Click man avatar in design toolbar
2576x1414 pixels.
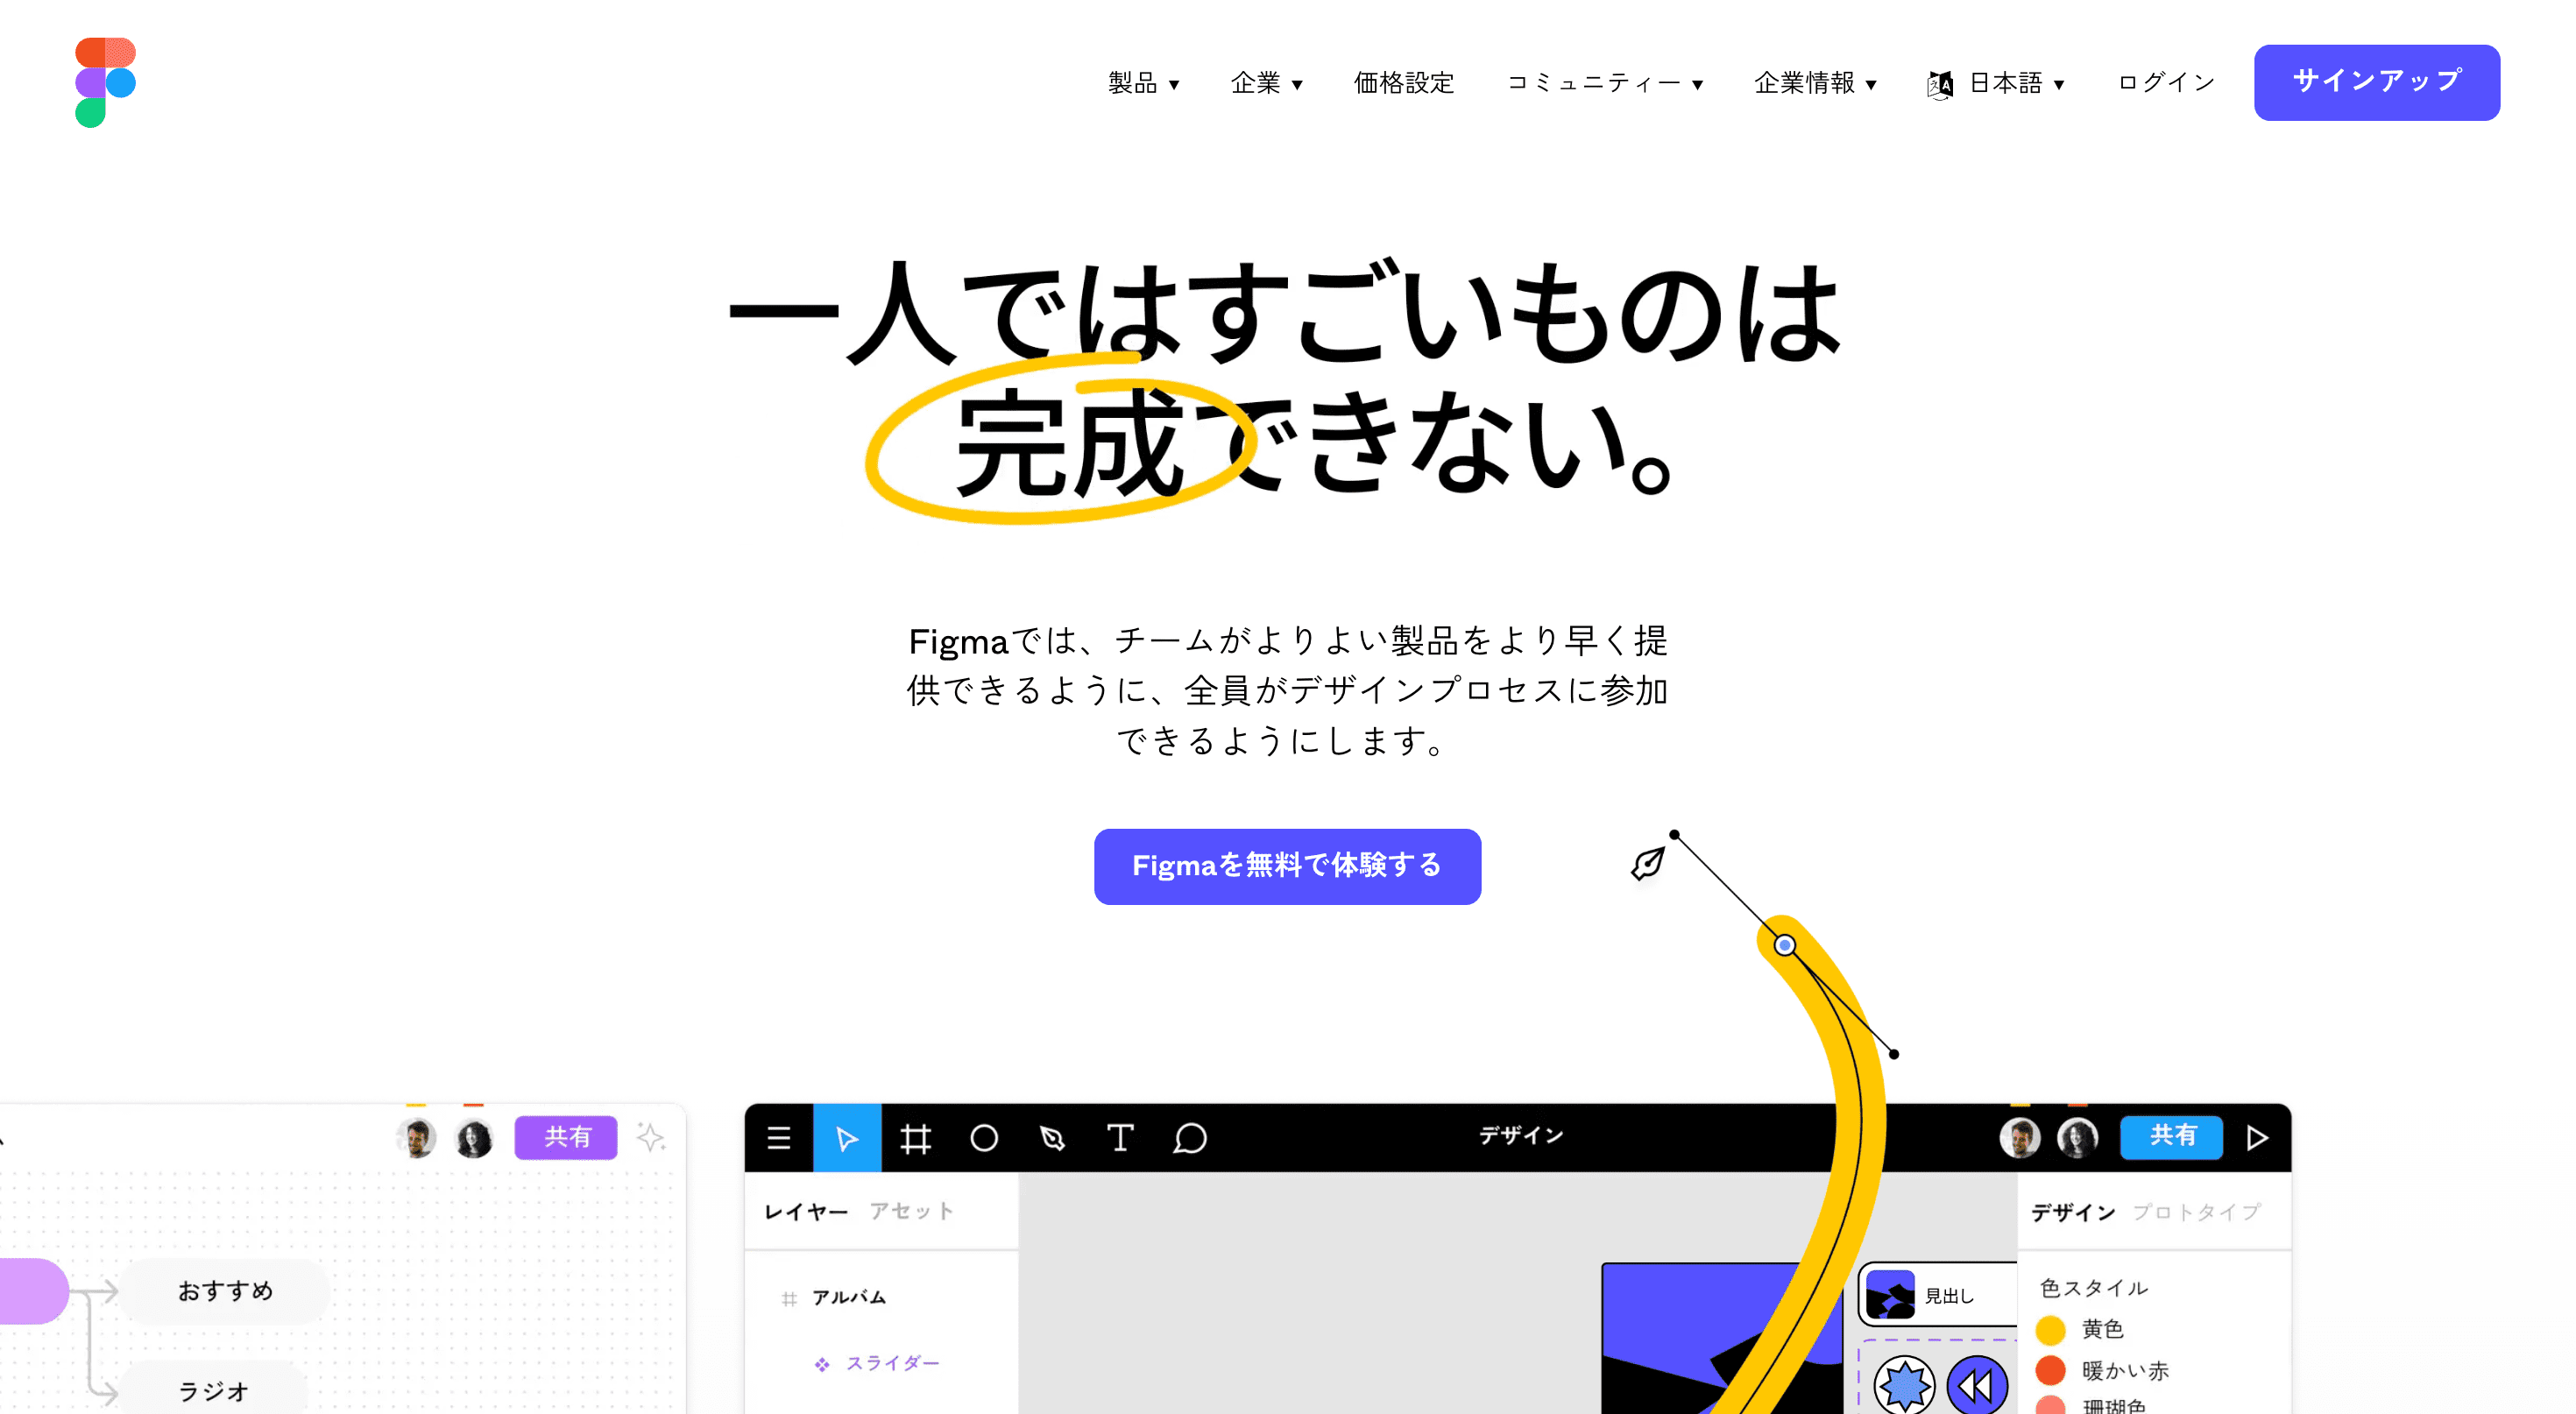point(2019,1137)
